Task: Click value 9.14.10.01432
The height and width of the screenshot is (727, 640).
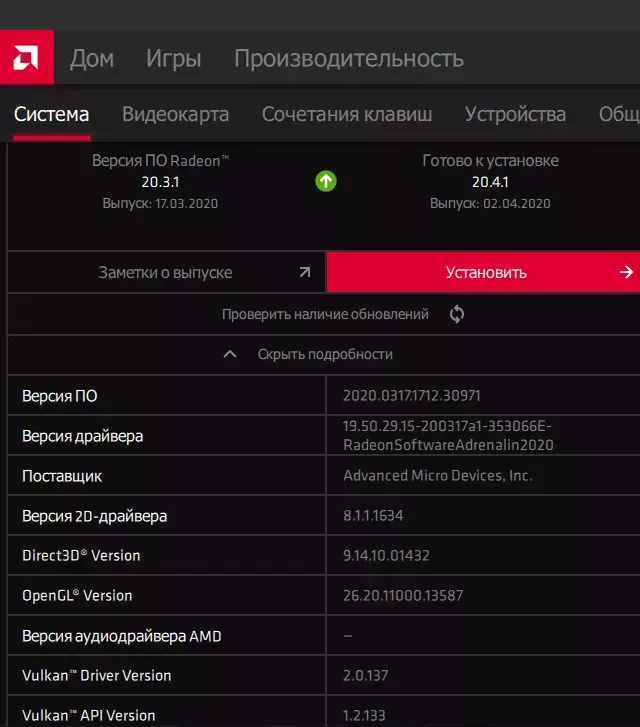Action: pyautogui.click(x=386, y=555)
